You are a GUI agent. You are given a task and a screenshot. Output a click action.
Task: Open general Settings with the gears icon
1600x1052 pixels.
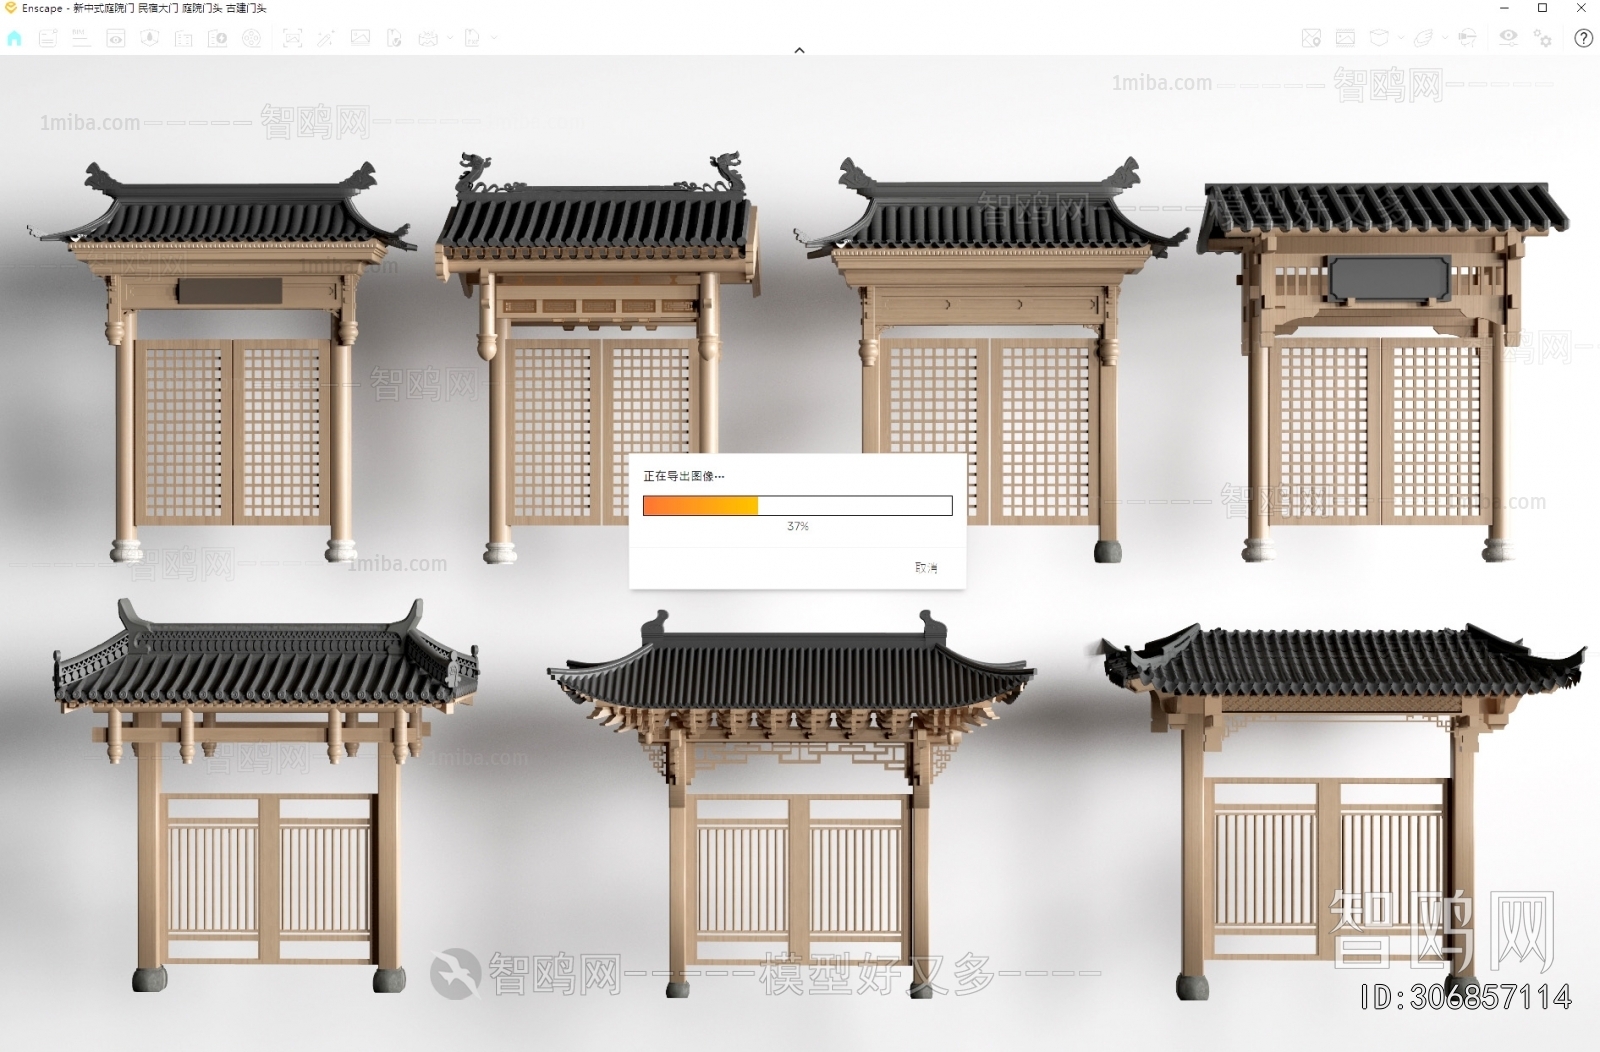coord(1542,38)
